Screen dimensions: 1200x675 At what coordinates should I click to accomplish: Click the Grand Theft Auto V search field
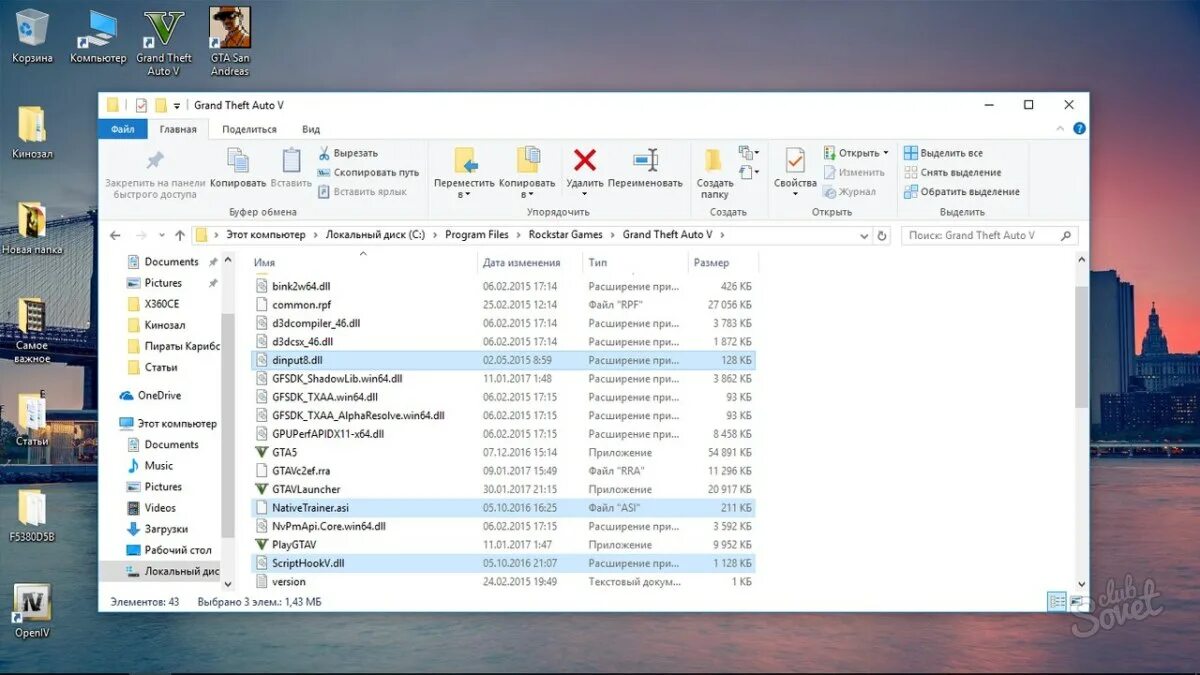click(990, 236)
